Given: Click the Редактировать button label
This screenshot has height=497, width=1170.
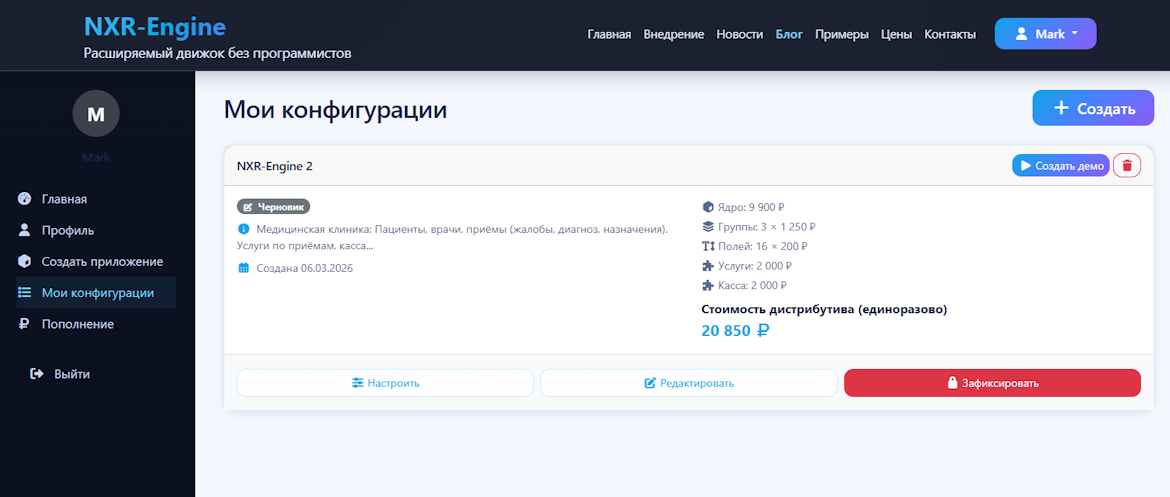Looking at the screenshot, I should (x=697, y=383).
